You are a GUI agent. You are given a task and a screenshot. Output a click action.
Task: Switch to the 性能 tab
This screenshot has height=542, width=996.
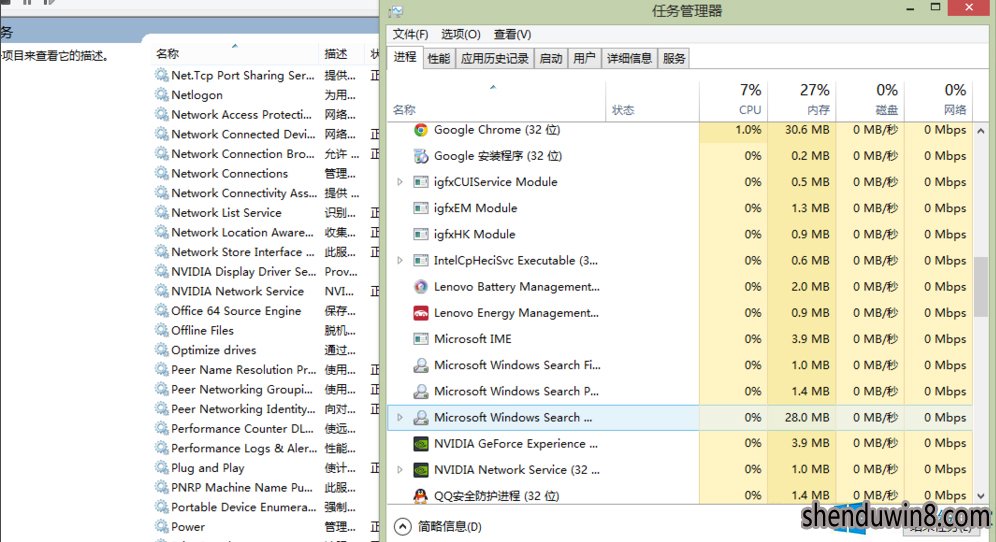pyautogui.click(x=439, y=58)
